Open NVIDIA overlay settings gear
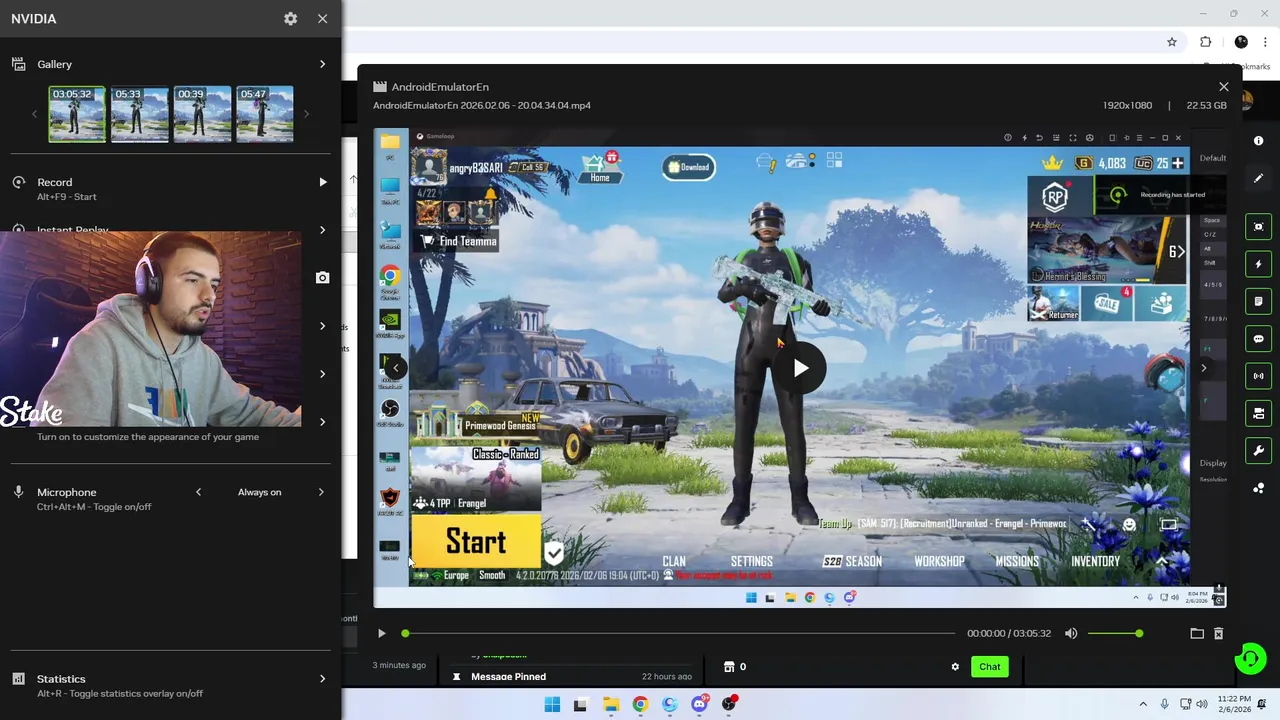Image resolution: width=1280 pixels, height=720 pixels. (x=290, y=18)
